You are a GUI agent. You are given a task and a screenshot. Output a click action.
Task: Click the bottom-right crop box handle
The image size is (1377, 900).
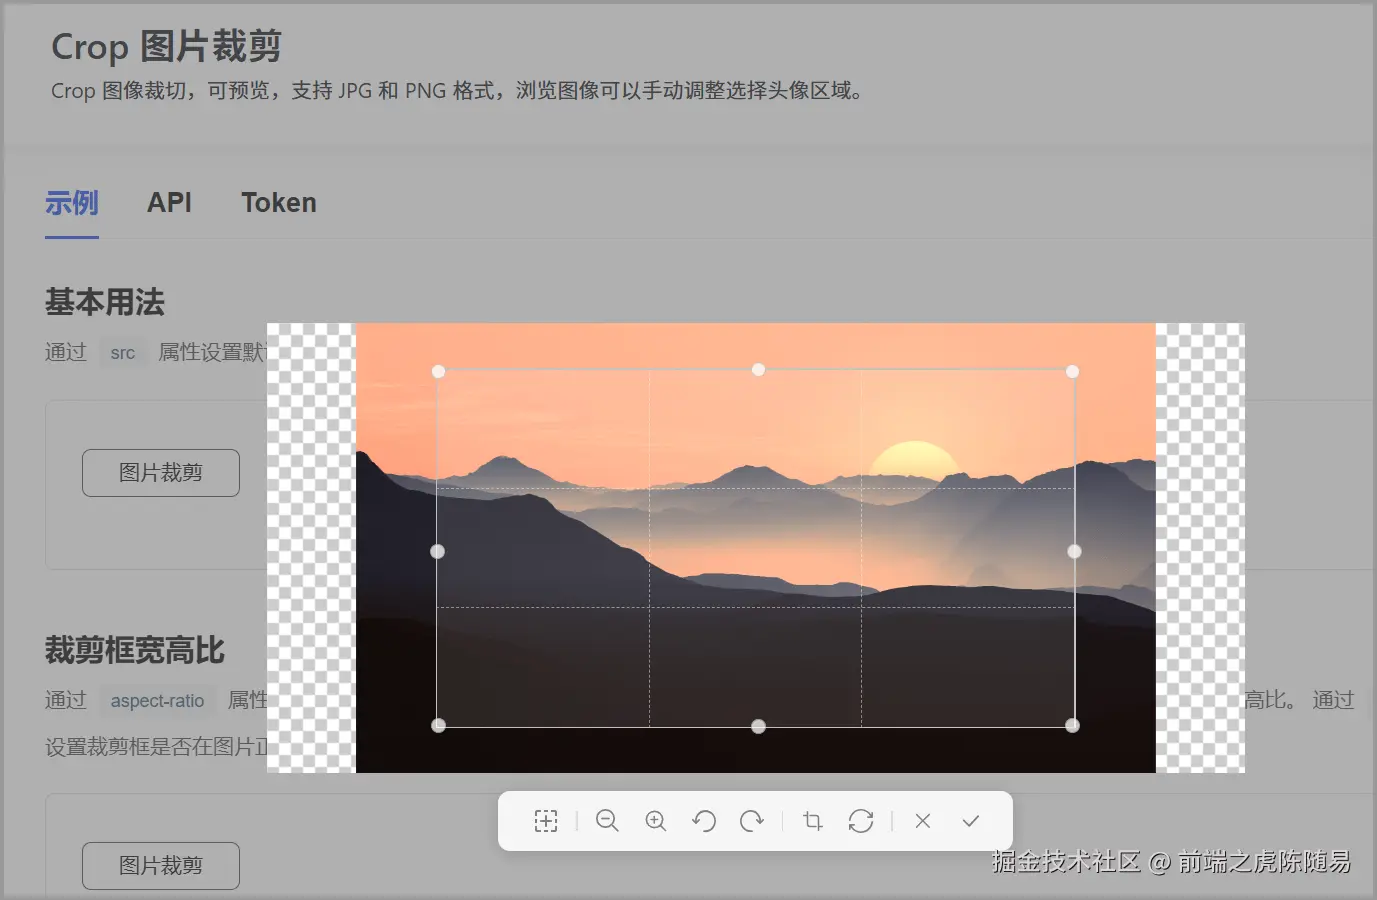(1073, 726)
